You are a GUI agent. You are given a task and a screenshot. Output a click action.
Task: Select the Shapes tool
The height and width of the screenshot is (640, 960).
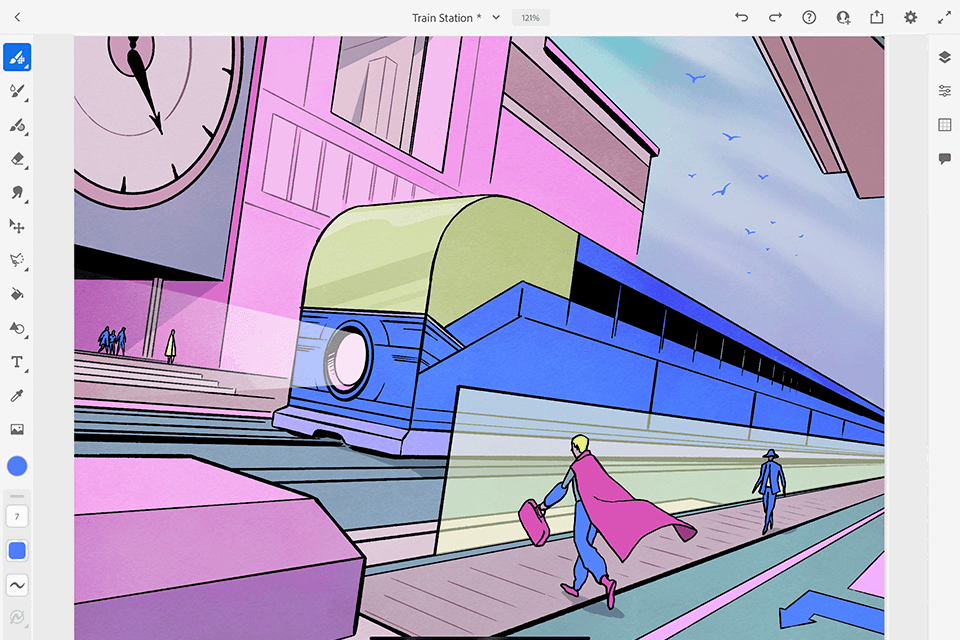17,329
